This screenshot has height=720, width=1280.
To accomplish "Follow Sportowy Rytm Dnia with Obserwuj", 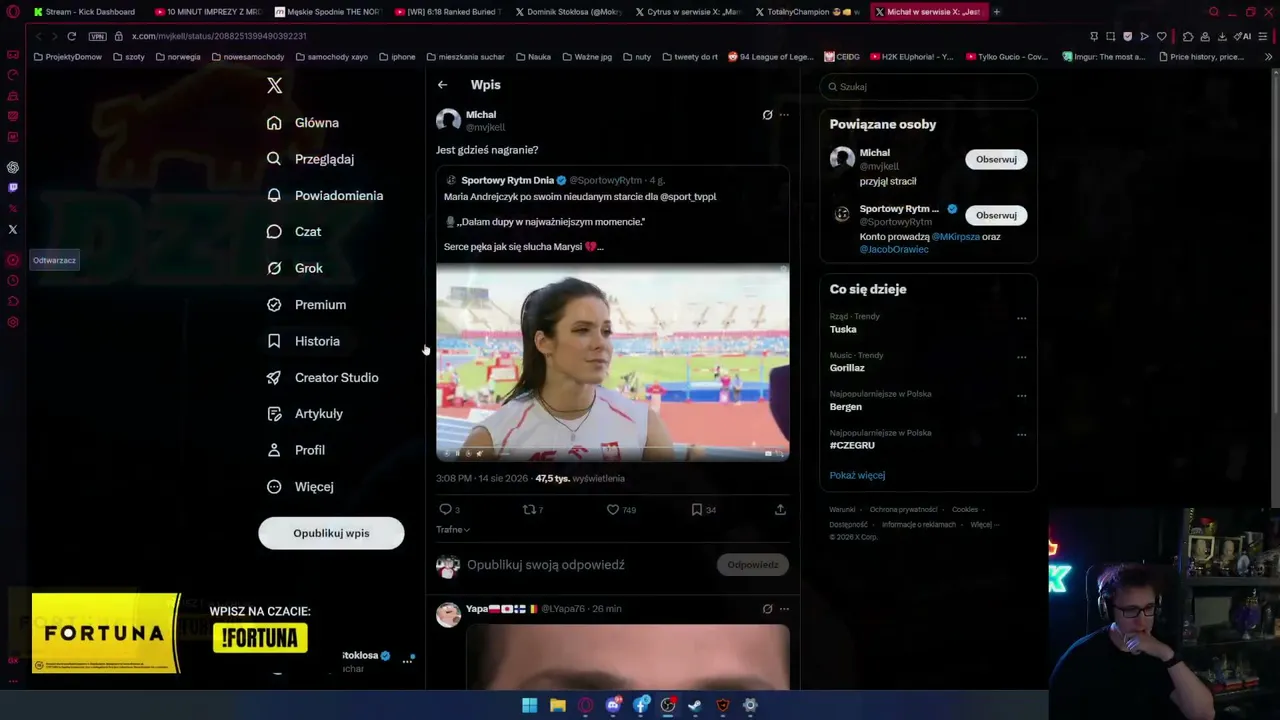I will coord(996,215).
